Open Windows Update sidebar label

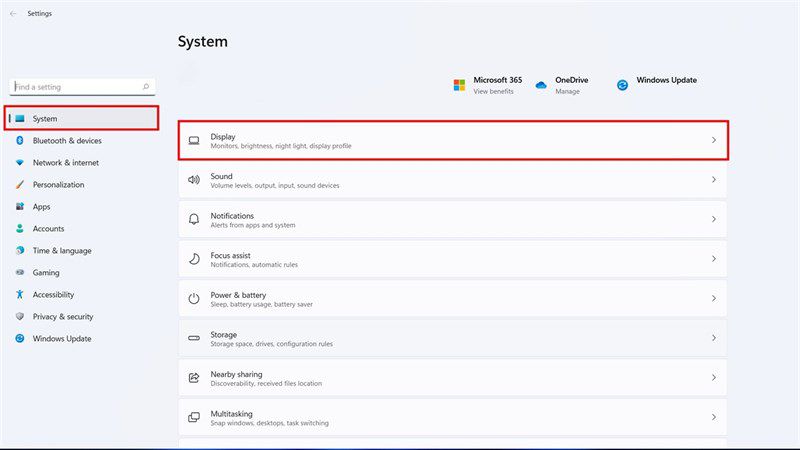62,338
